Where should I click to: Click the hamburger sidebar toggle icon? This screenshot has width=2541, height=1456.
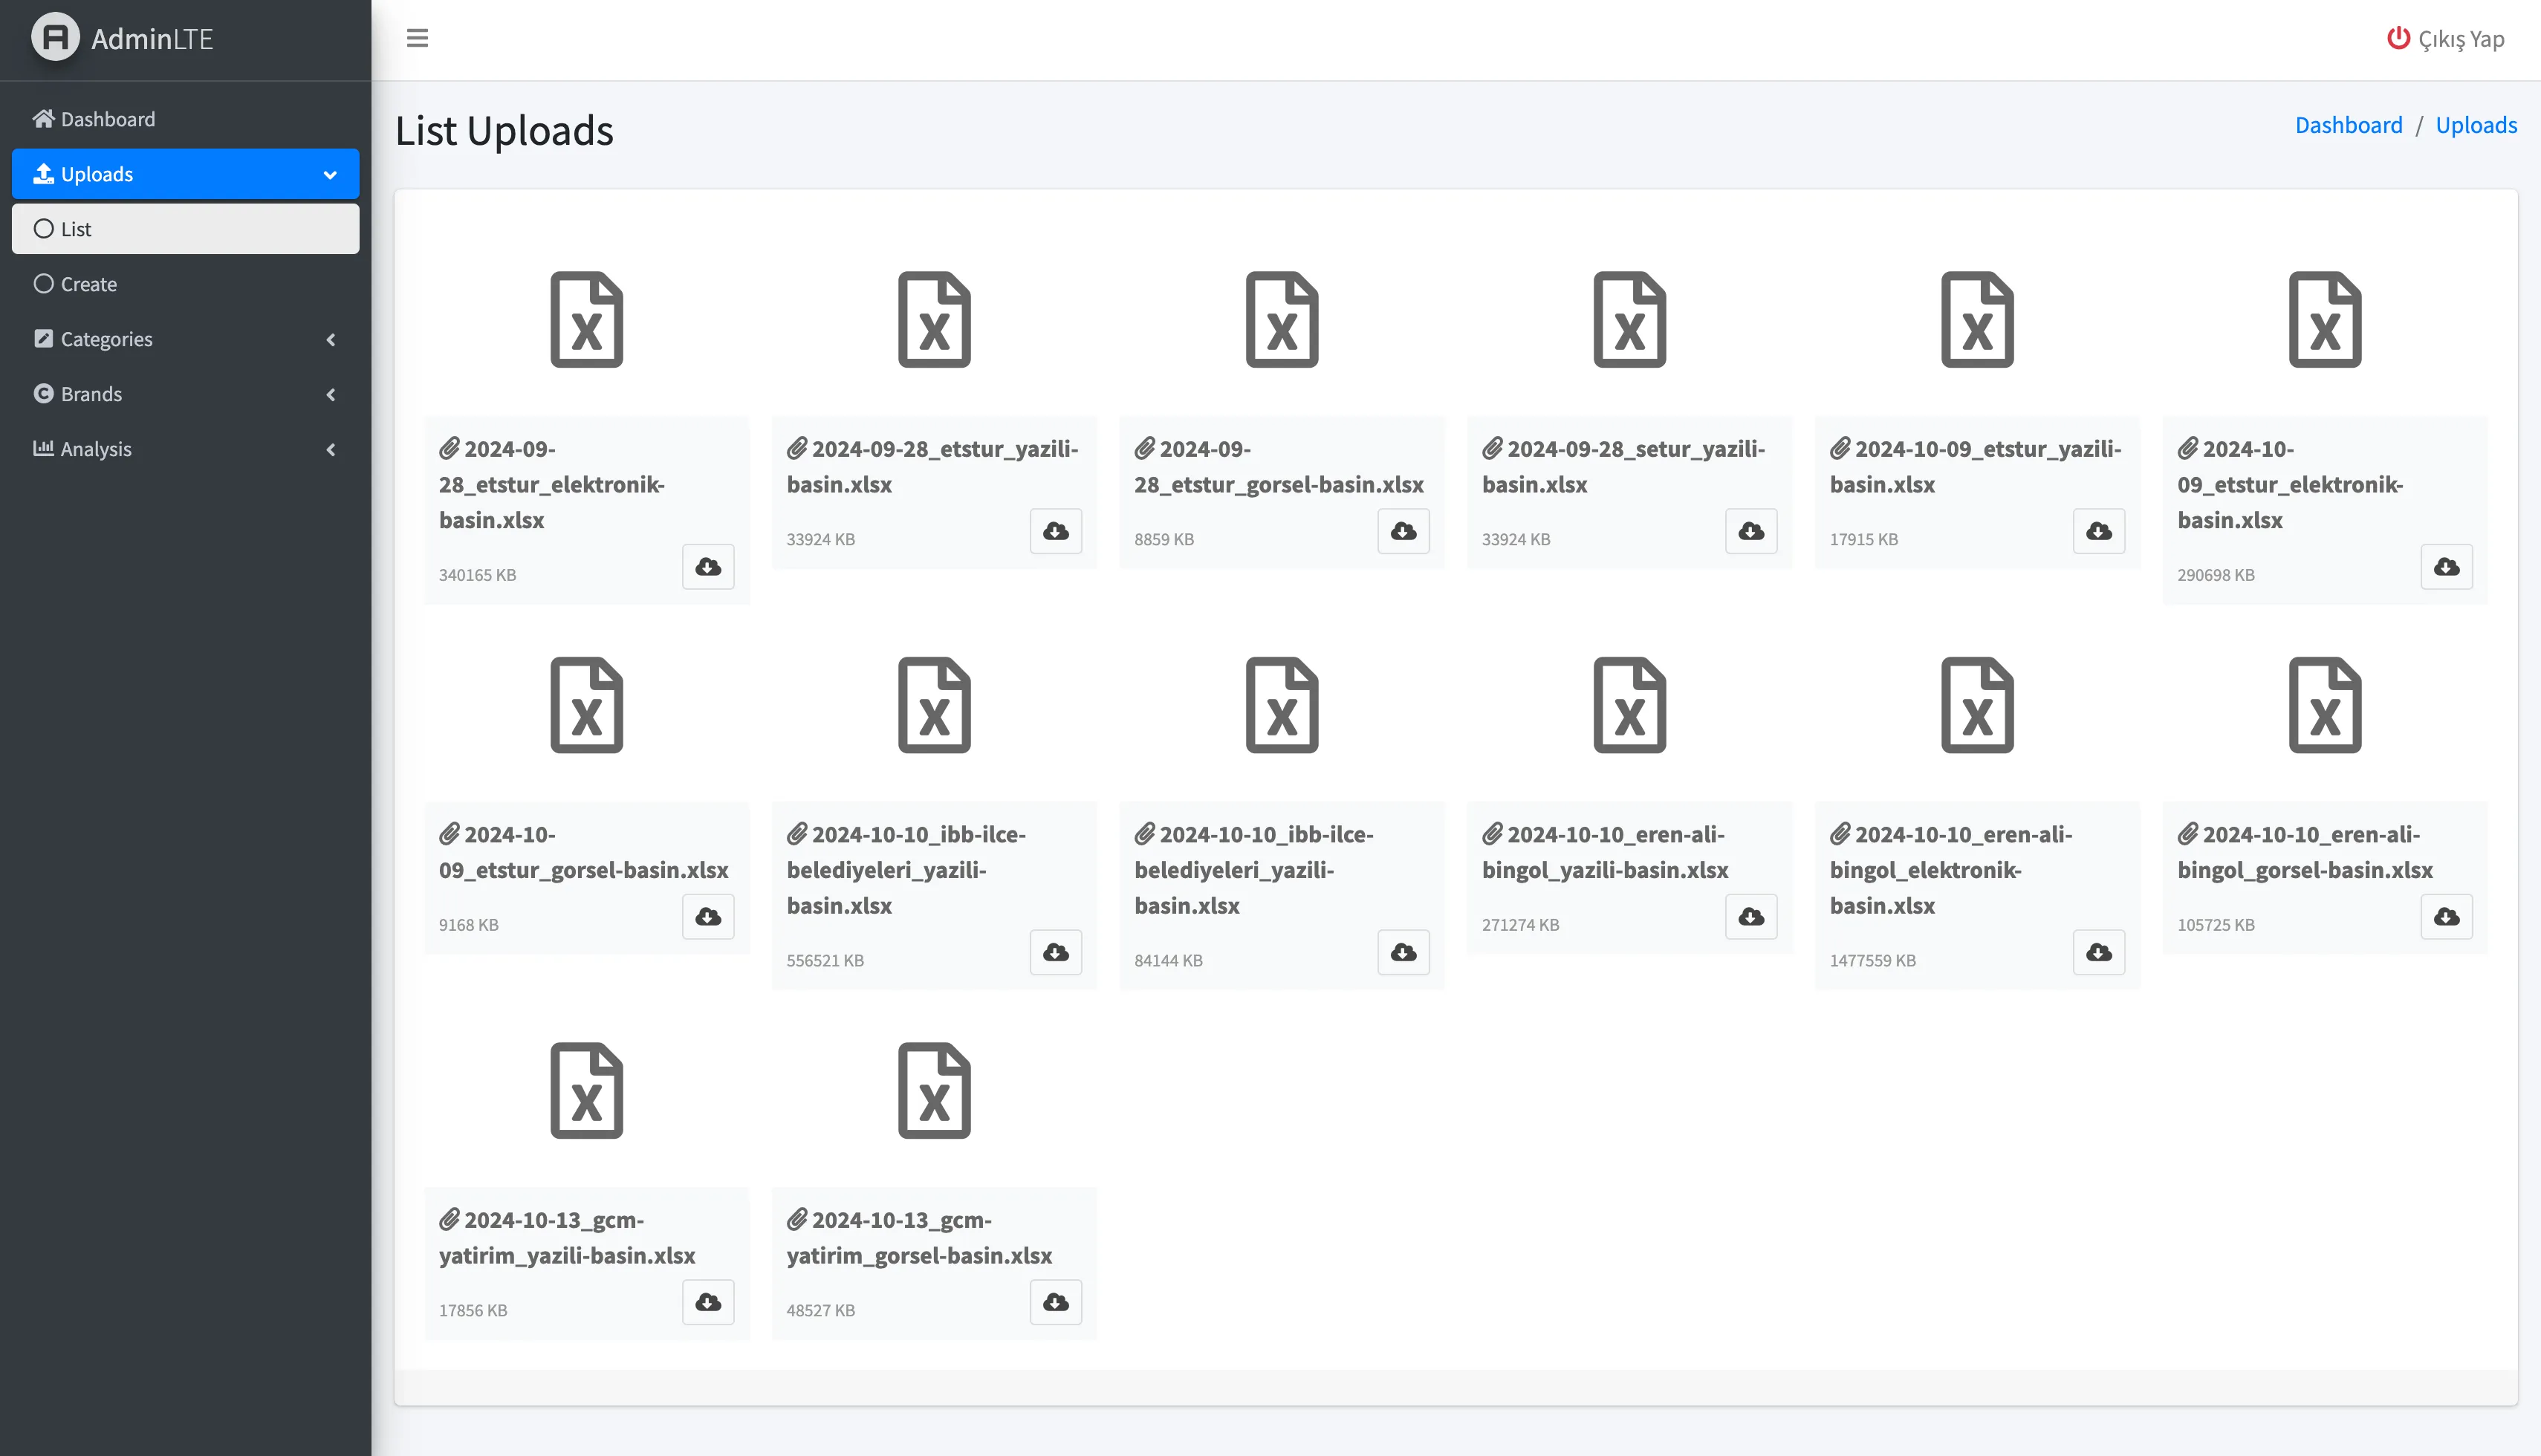(x=417, y=38)
